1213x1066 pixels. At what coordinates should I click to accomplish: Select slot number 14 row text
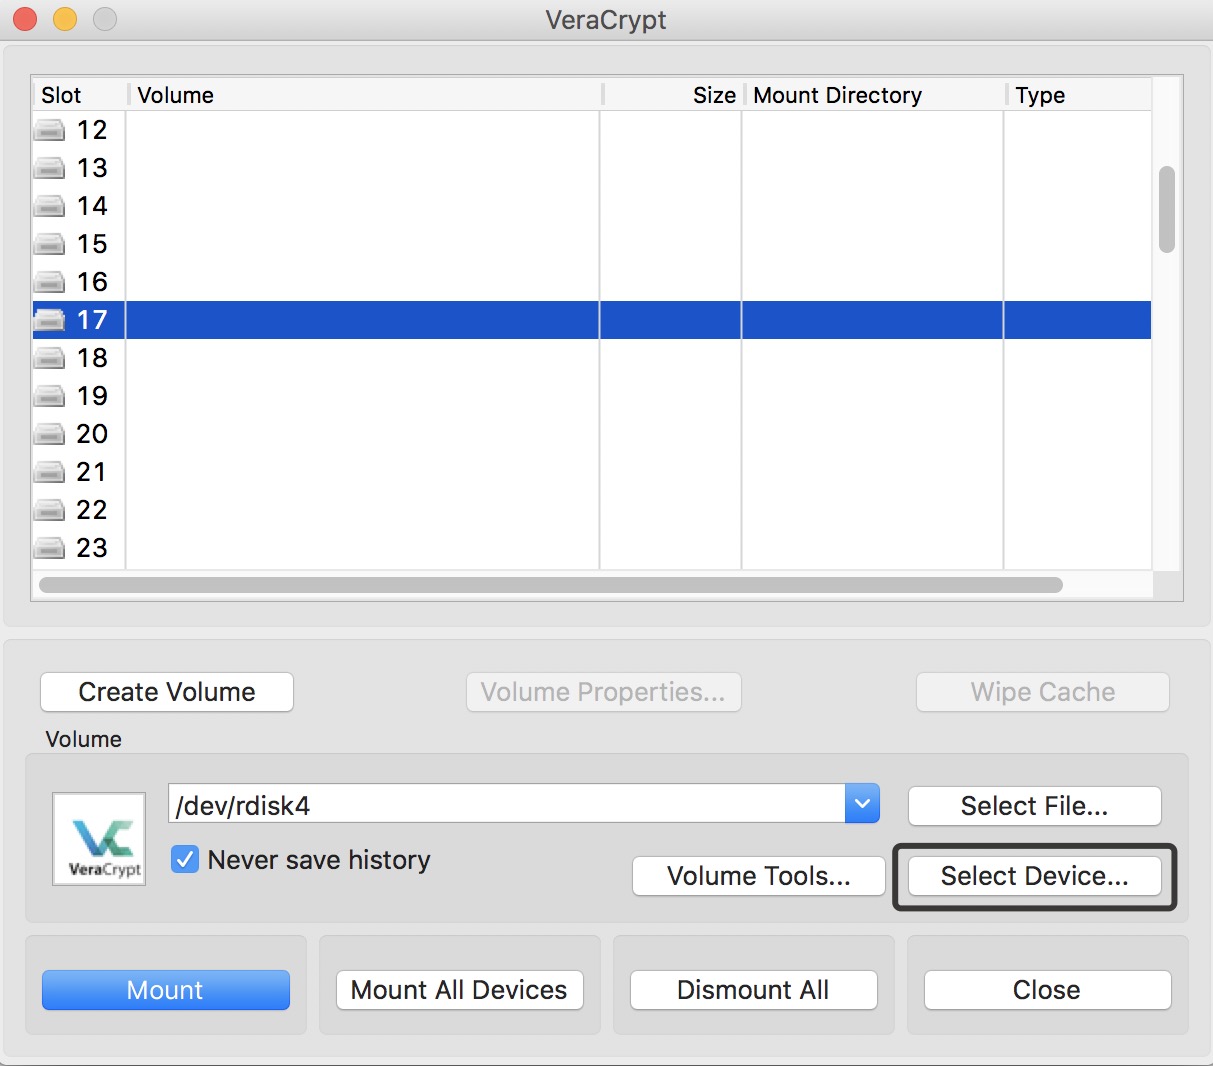pos(92,206)
